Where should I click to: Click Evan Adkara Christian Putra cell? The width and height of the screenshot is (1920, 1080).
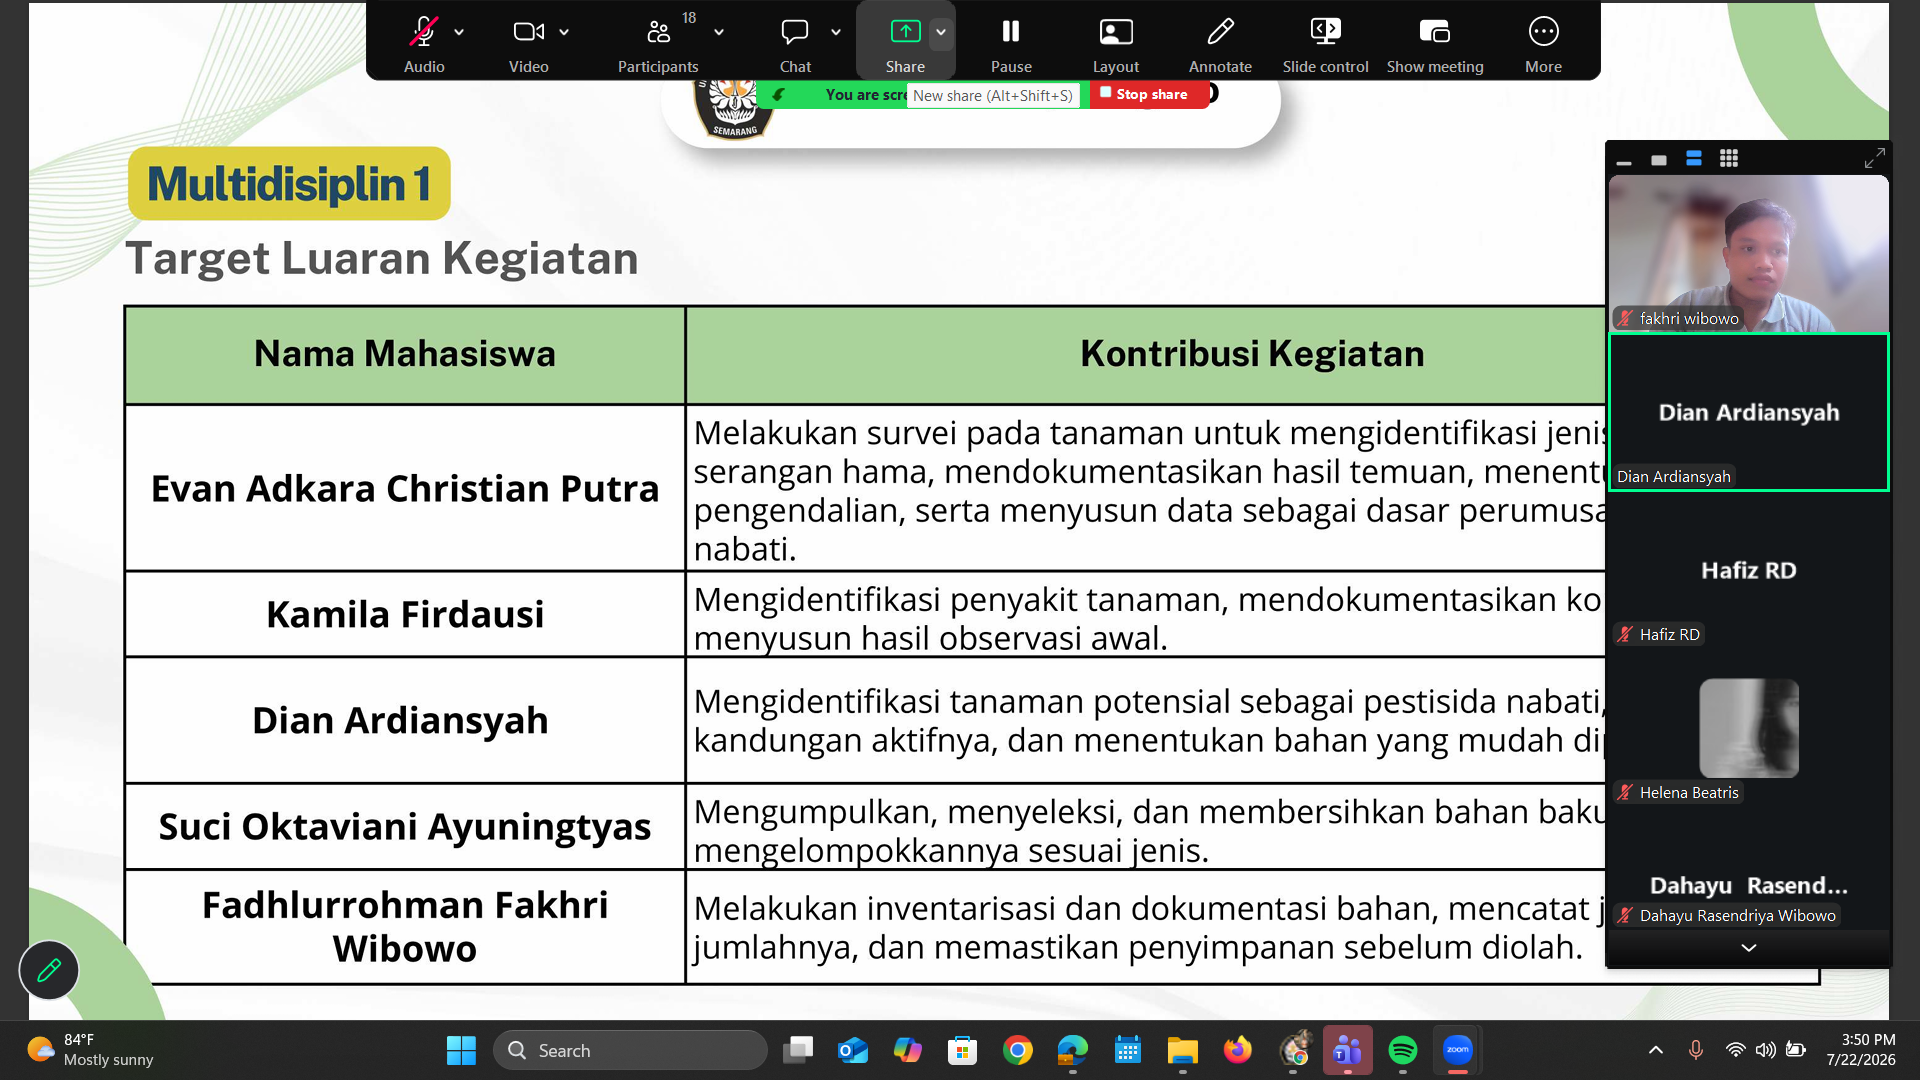[x=405, y=488]
